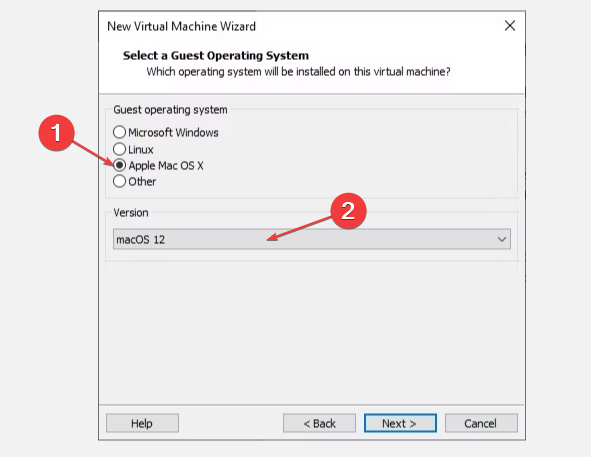The image size is (591, 457).
Task: Click the 'Guest operating system' group label
Action: [170, 110]
